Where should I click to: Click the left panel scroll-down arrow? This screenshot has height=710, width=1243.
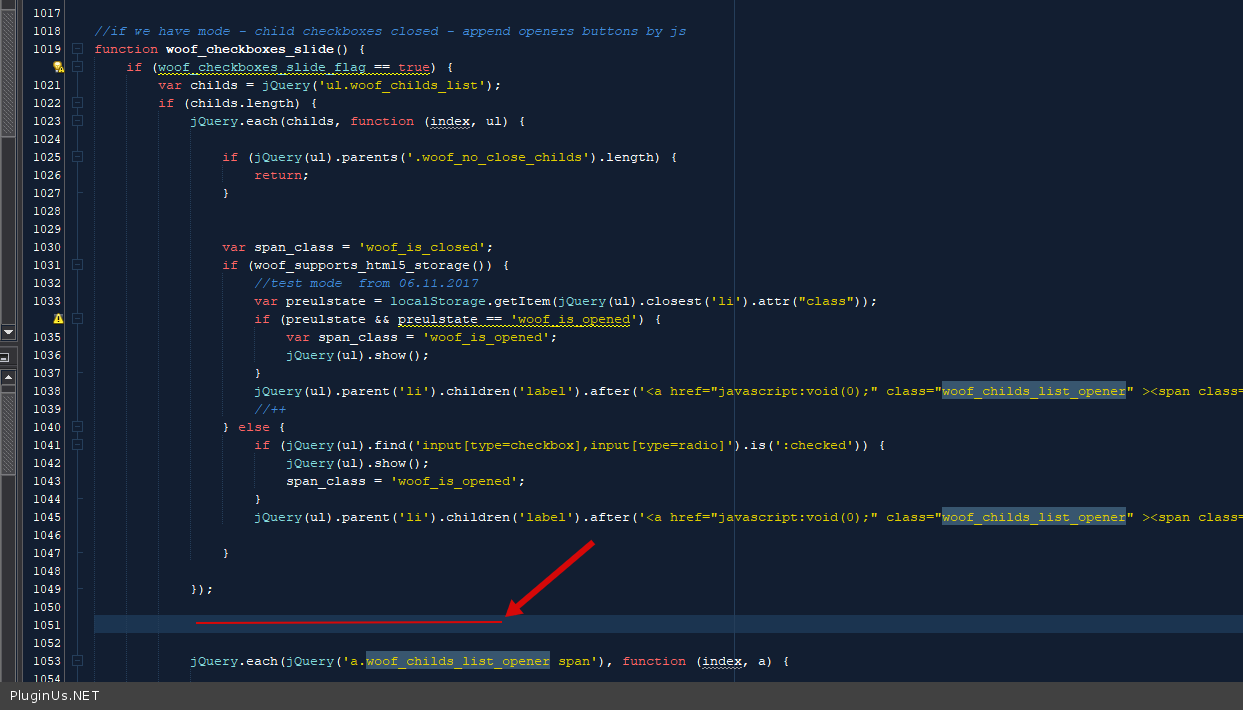[8, 331]
